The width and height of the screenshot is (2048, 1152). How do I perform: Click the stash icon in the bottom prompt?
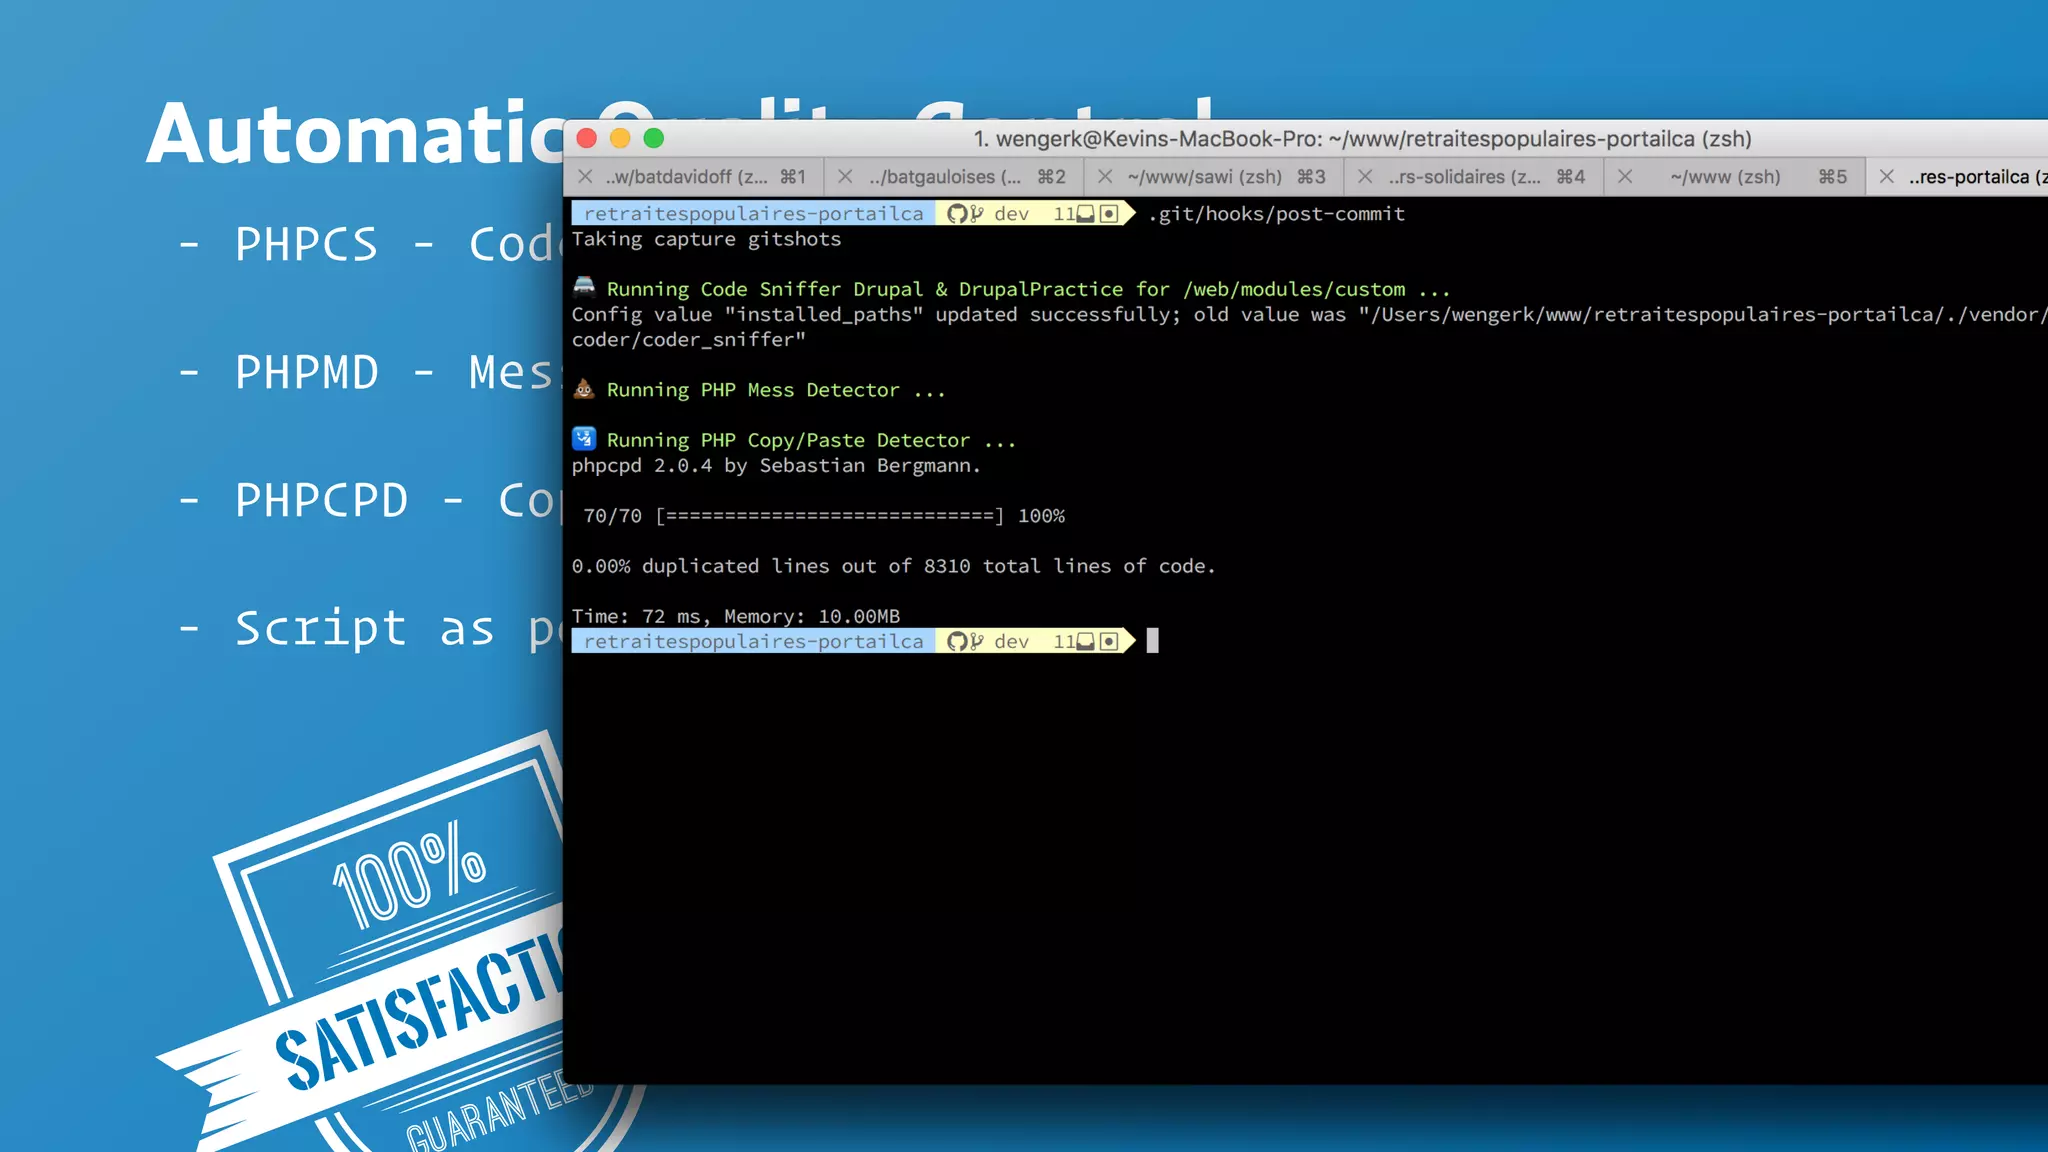point(1086,642)
